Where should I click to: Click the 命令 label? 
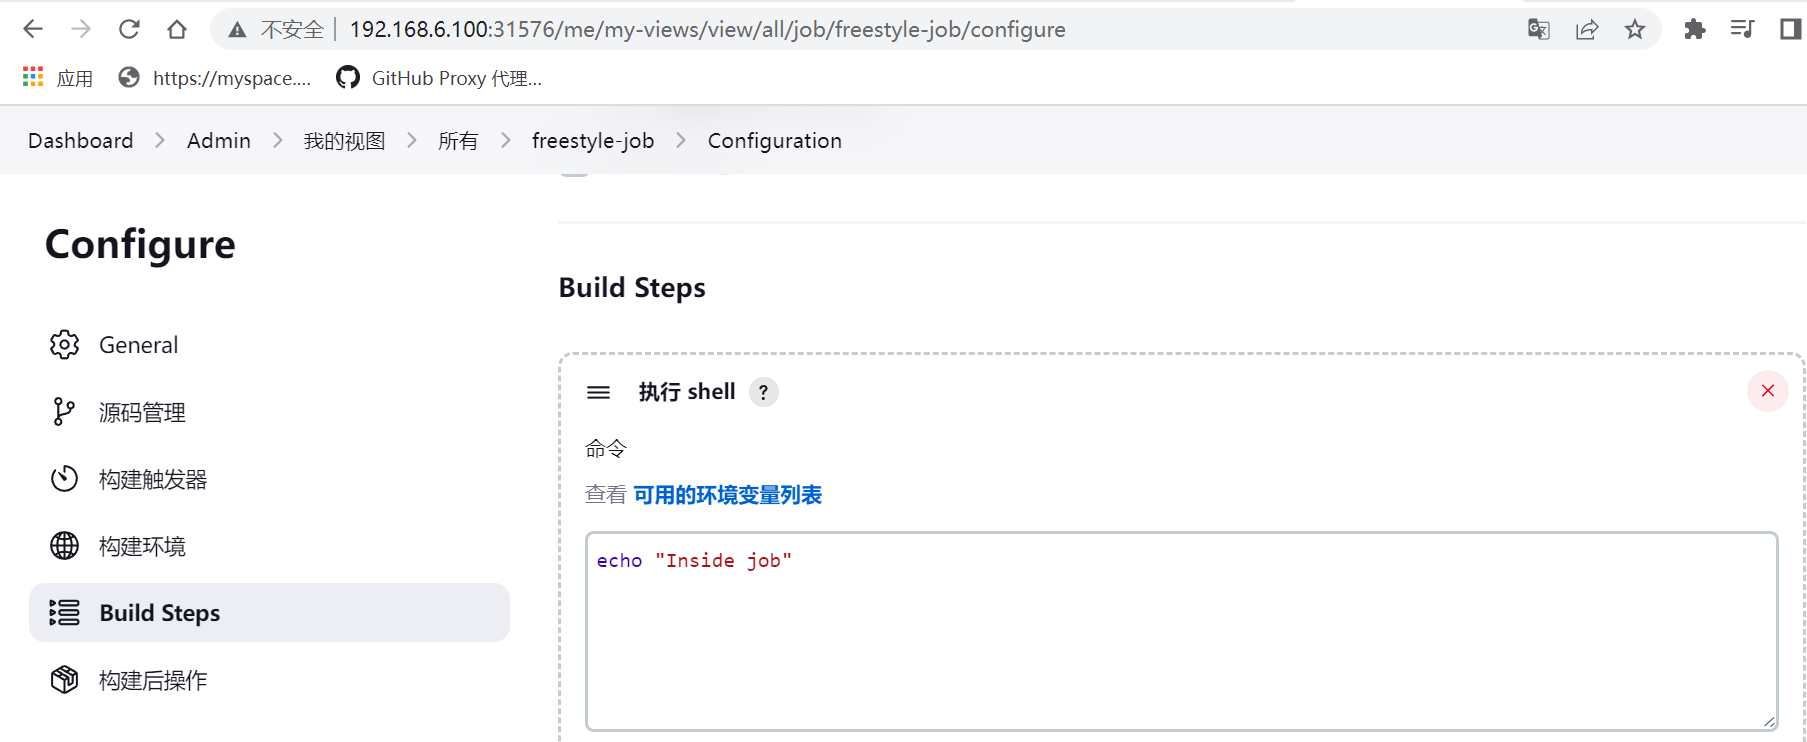[x=605, y=449]
